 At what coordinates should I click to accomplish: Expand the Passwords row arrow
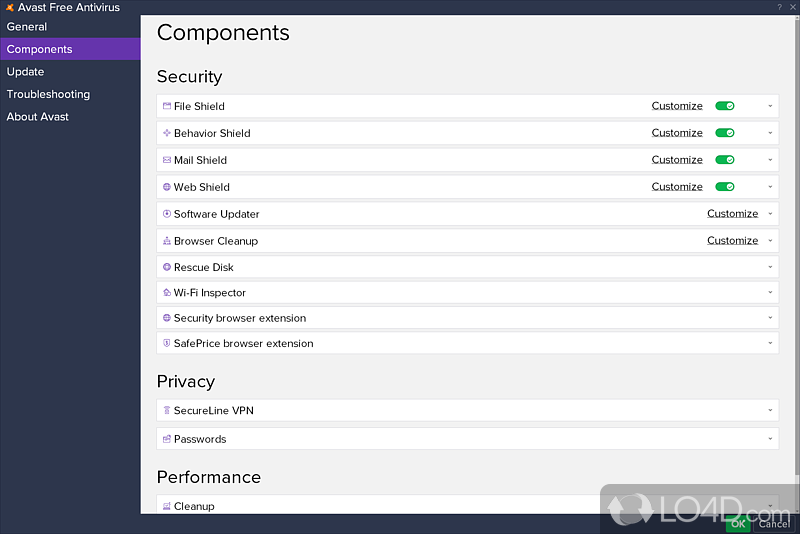770,440
